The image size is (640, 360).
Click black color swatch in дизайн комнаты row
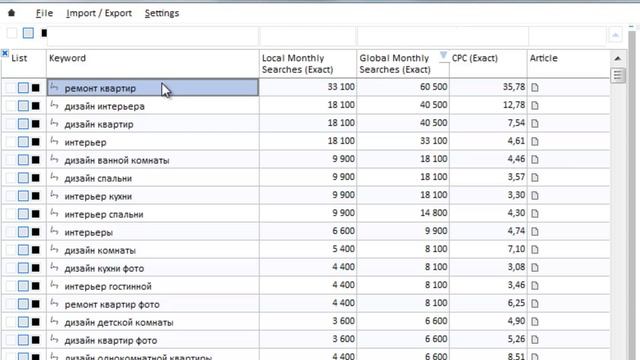[x=36, y=249]
